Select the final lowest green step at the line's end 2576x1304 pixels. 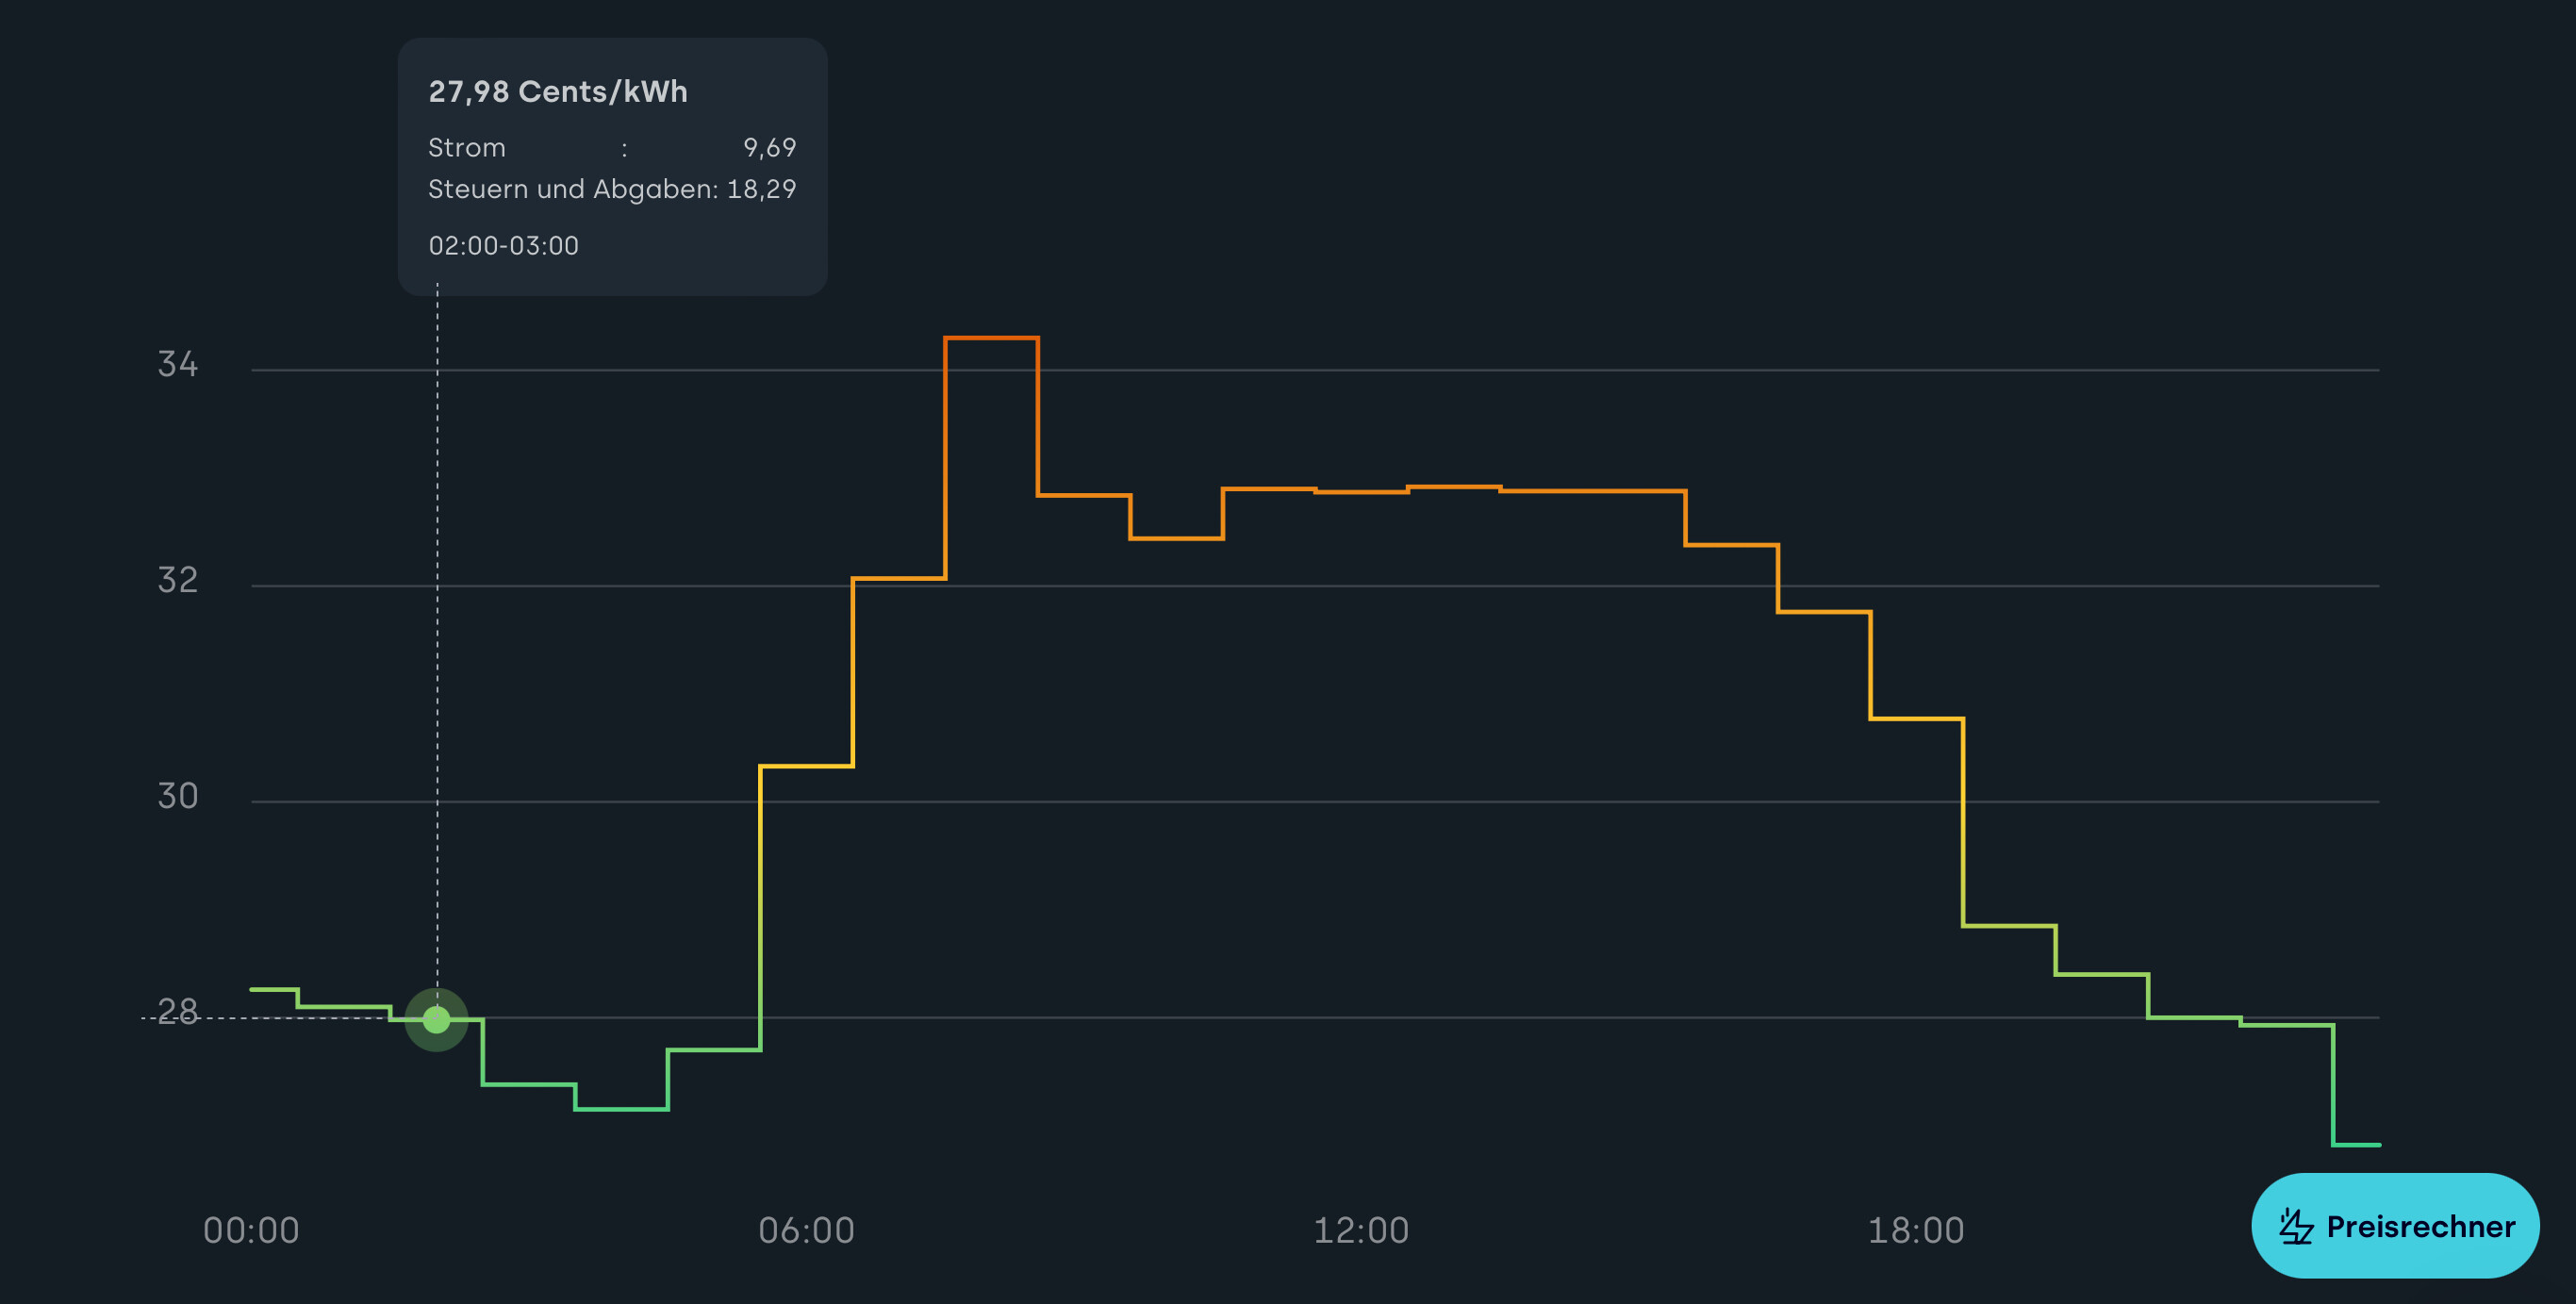(2356, 1144)
